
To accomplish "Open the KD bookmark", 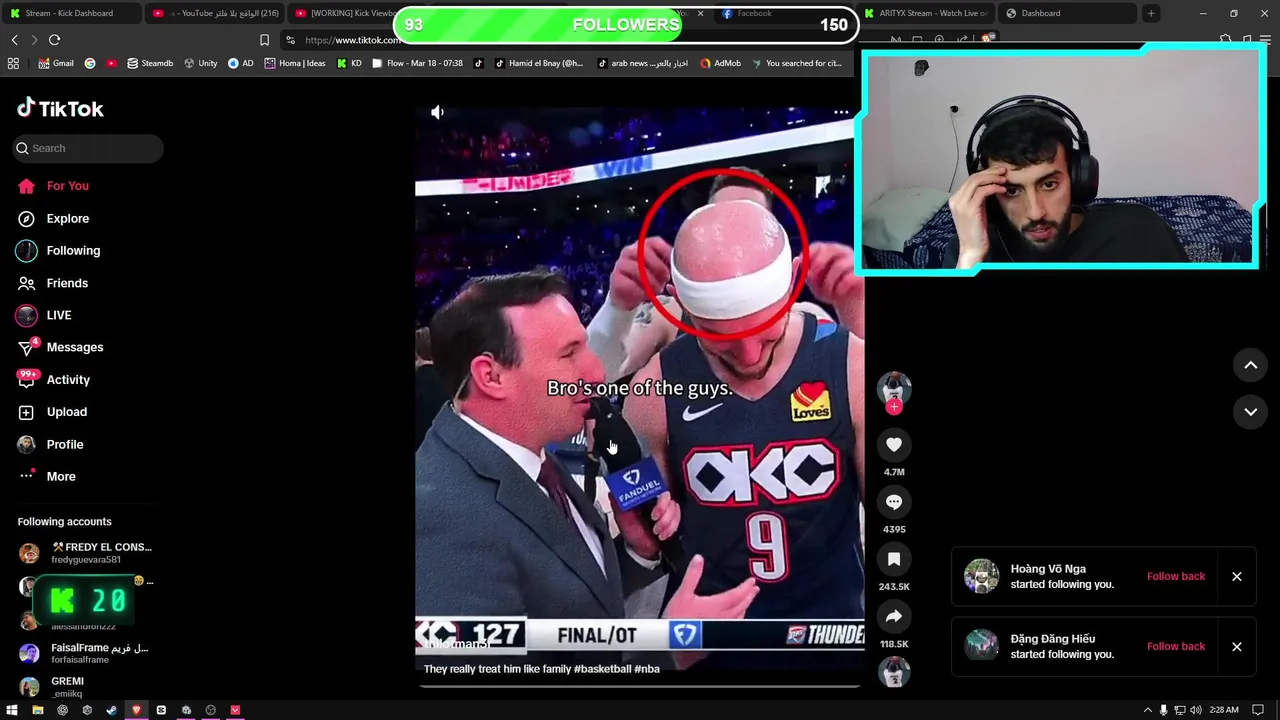I will [349, 63].
